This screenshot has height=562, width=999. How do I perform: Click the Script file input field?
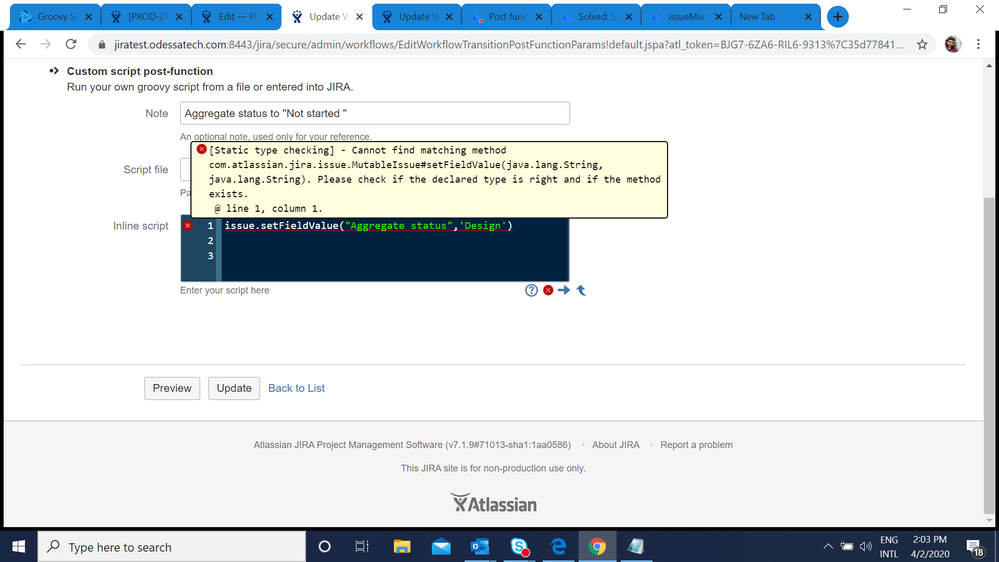click(185, 169)
